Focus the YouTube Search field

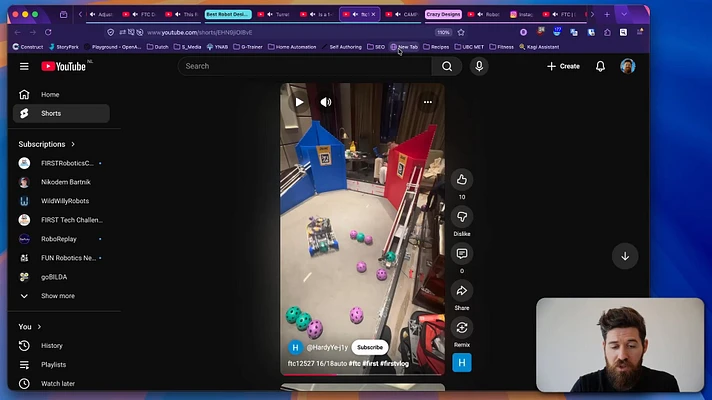coord(305,66)
